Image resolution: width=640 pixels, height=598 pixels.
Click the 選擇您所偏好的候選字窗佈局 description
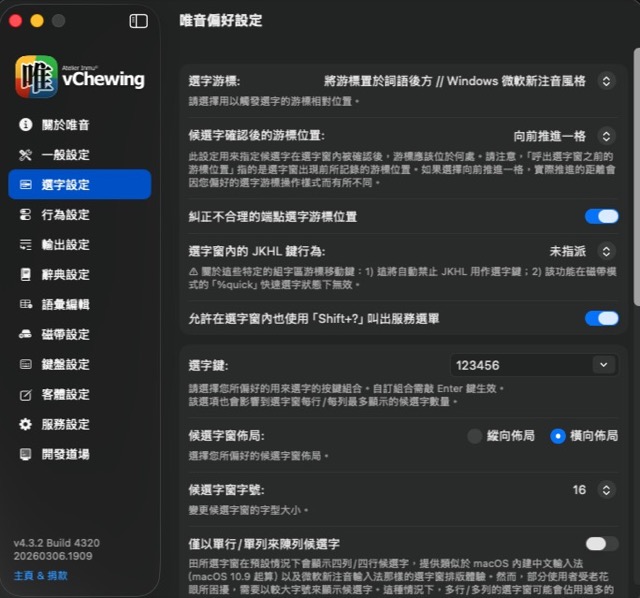click(258, 456)
